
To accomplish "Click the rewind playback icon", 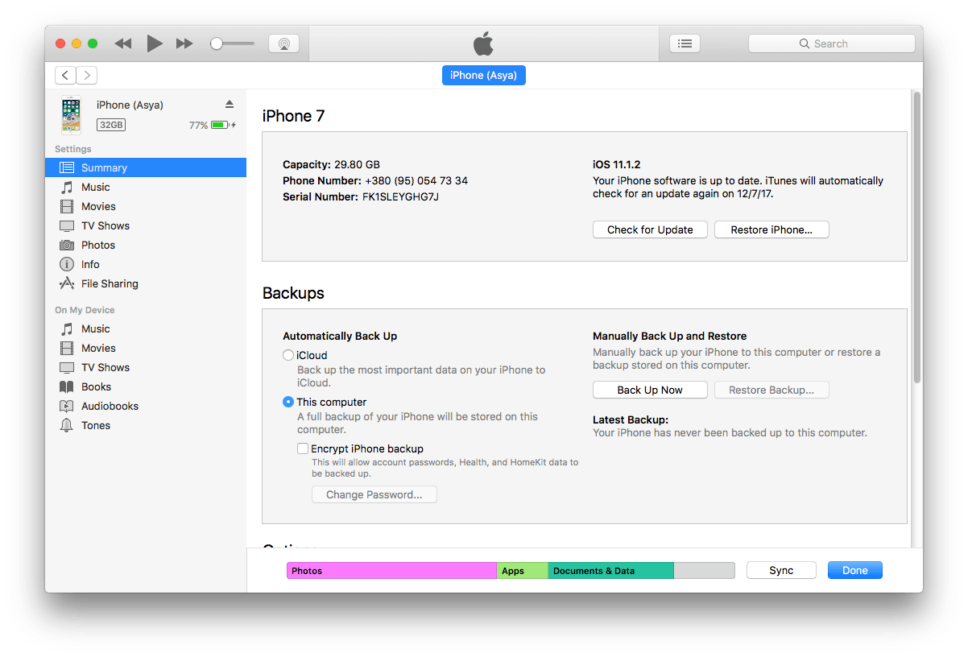I will [x=123, y=43].
